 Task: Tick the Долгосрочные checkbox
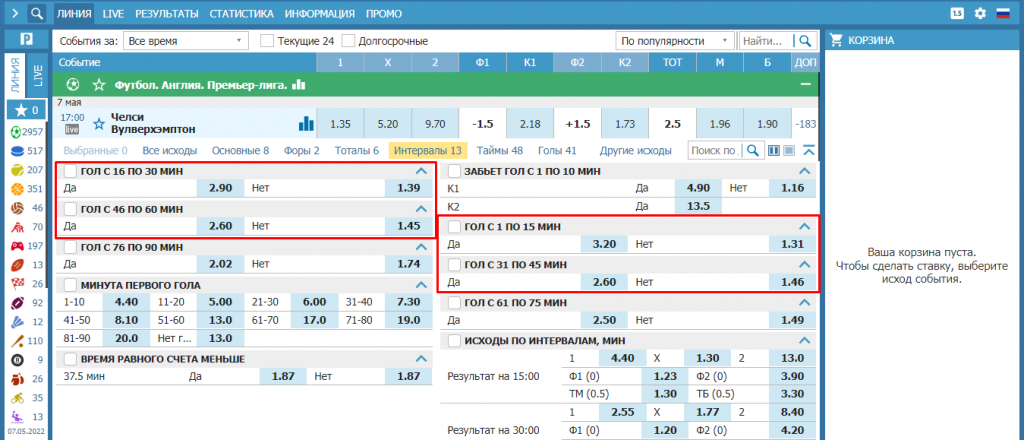tap(349, 41)
